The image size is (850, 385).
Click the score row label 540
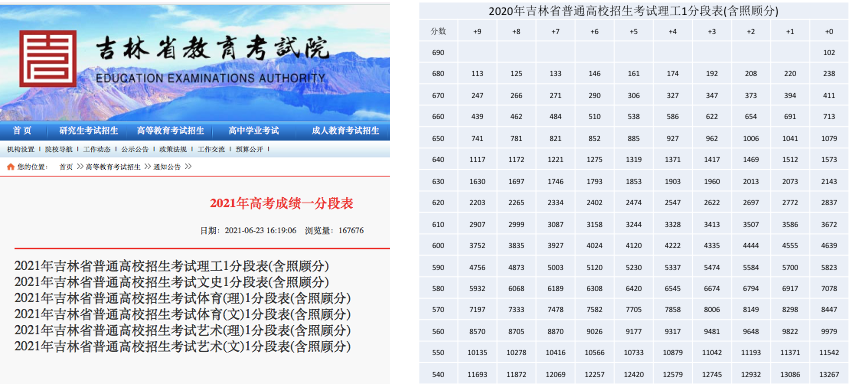[438, 374]
